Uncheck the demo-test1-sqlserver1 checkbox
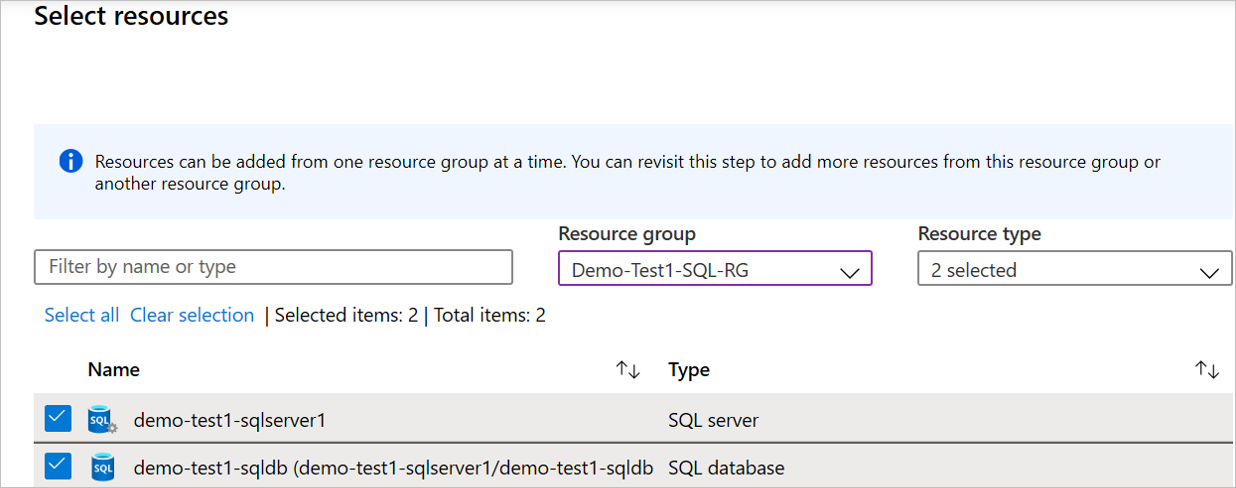This screenshot has width=1236, height=488. tap(58, 419)
